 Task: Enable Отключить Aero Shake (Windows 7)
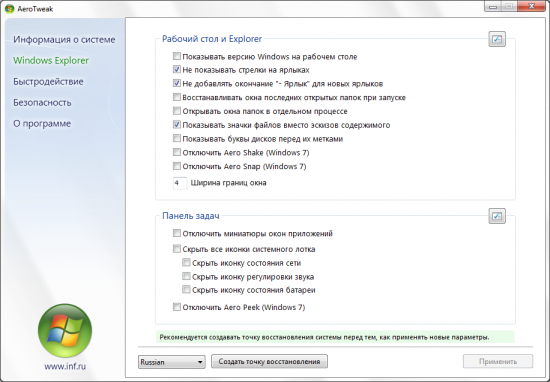pos(177,152)
